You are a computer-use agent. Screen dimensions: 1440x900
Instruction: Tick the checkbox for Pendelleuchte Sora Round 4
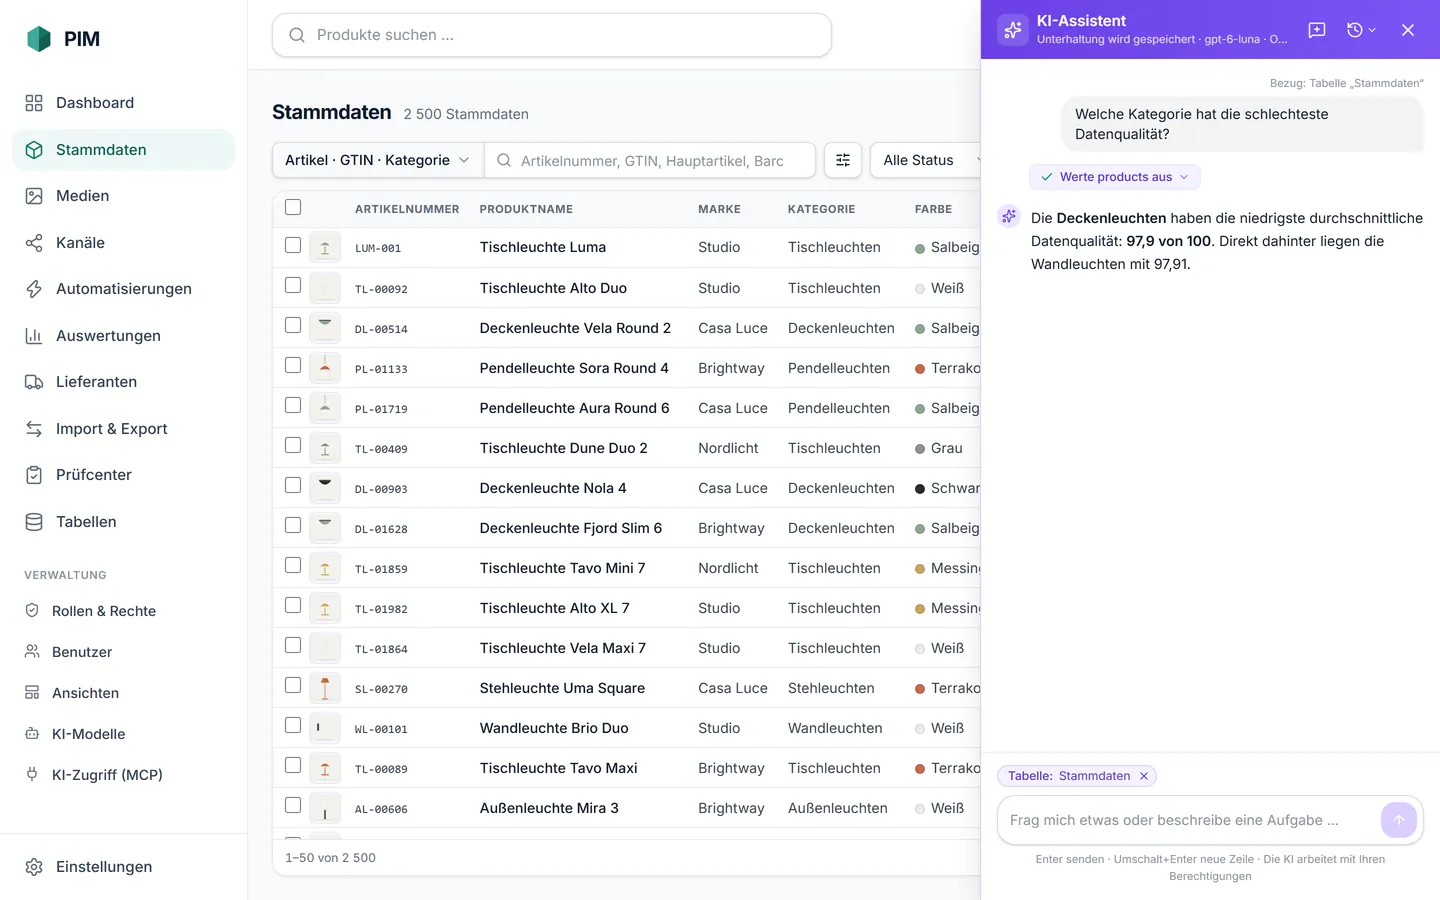[293, 365]
